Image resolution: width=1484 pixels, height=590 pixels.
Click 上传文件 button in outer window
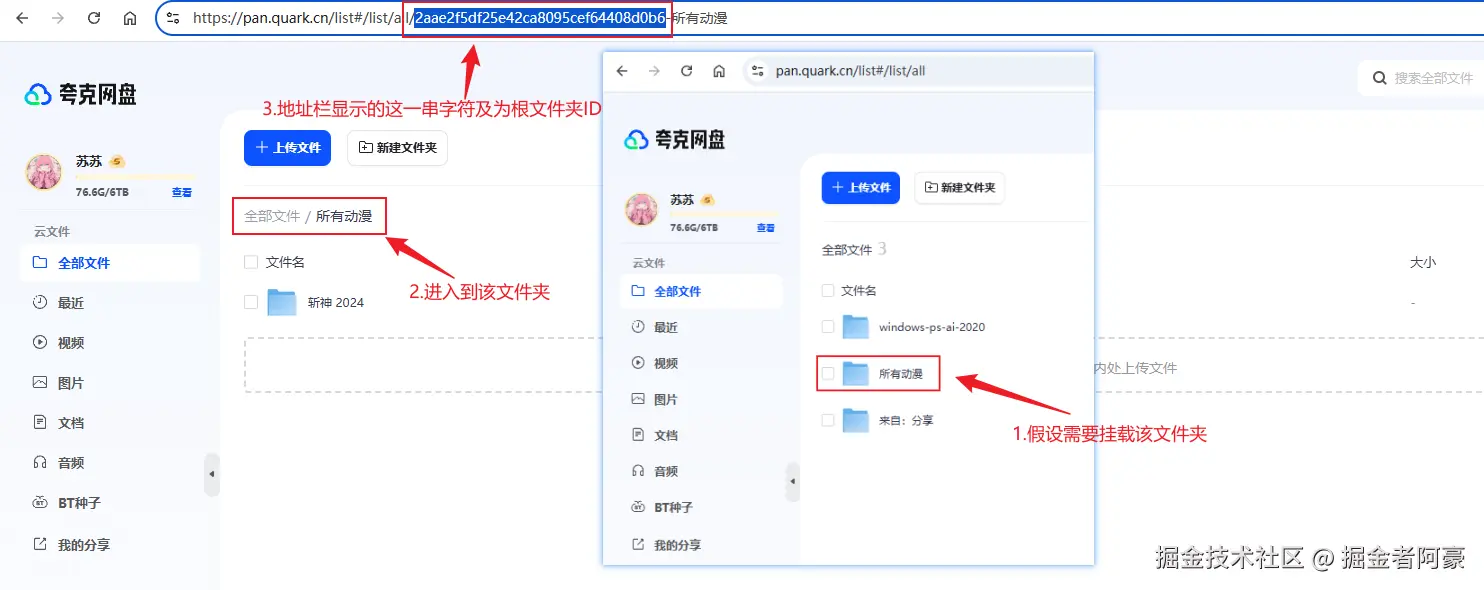click(x=287, y=148)
